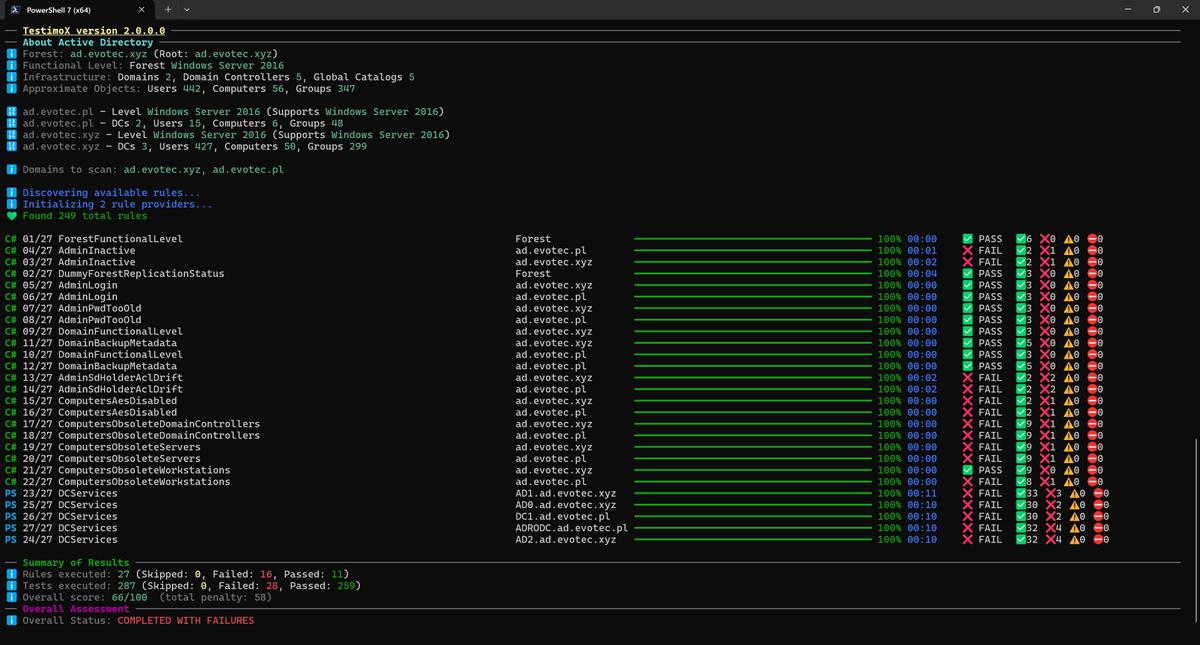The width and height of the screenshot is (1200, 645).
Task: Click green heart icon beside Found 249 total rules
Action: 11,216
